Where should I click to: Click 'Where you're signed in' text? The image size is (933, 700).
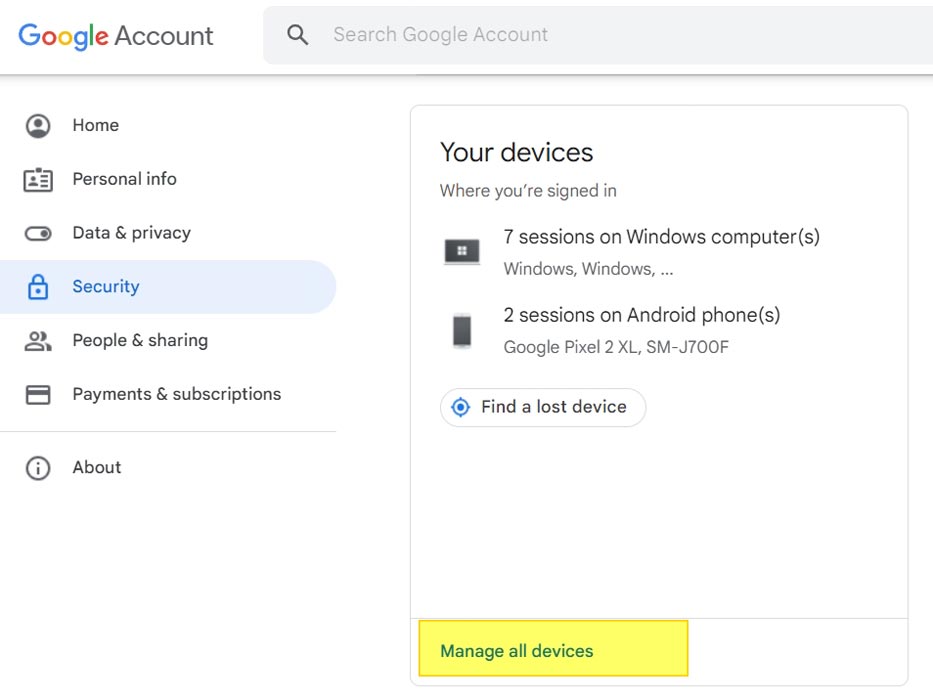(528, 191)
